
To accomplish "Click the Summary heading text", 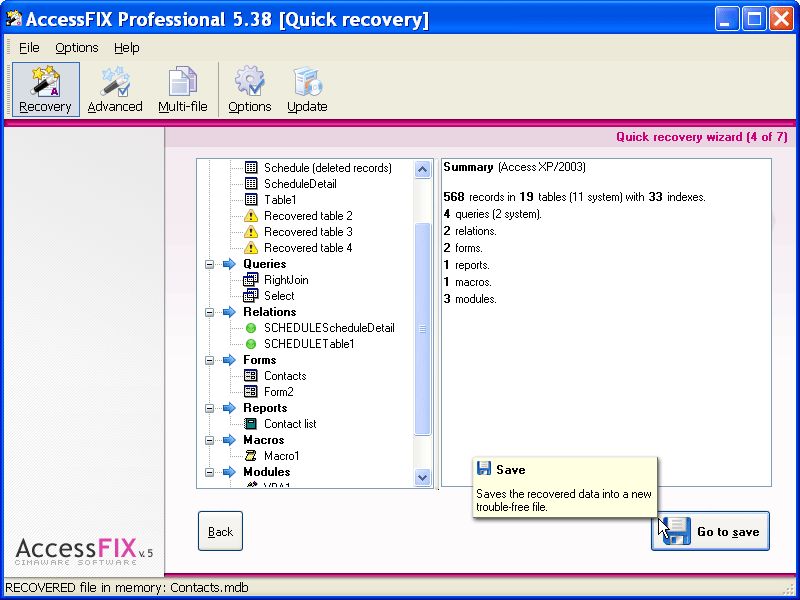I will click(x=468, y=167).
